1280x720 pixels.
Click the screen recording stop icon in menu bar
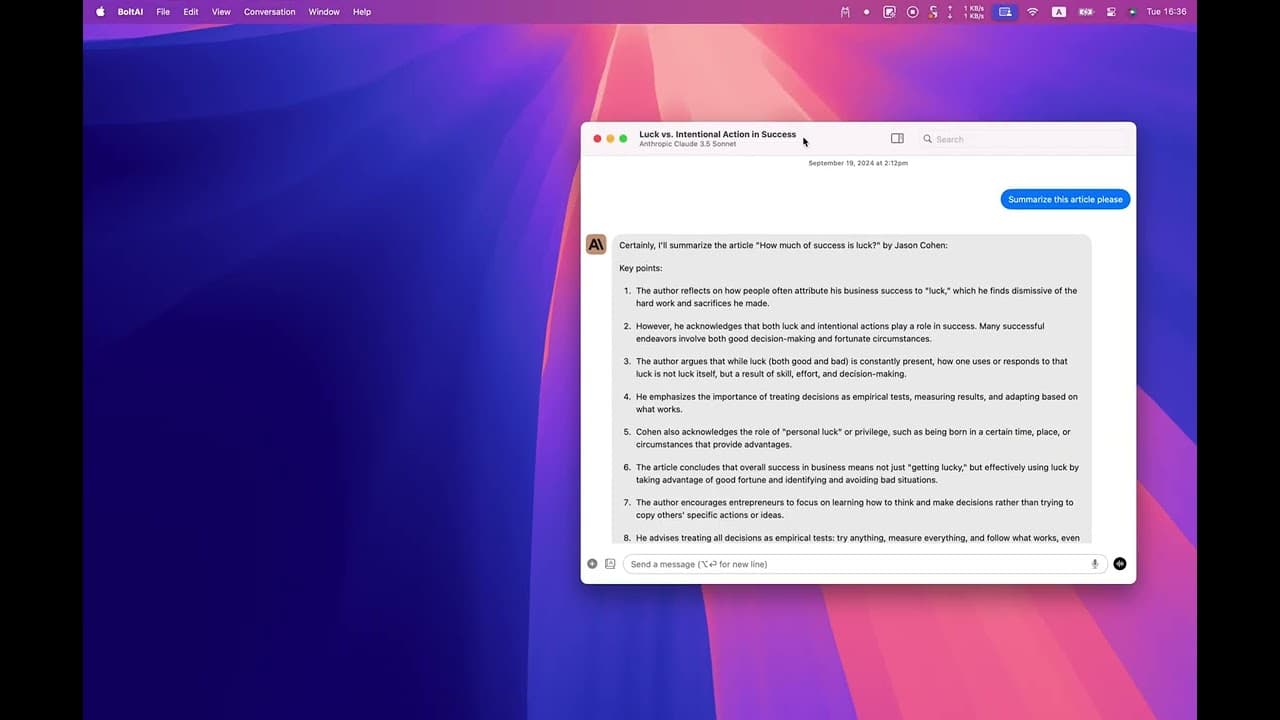pyautogui.click(x=913, y=12)
